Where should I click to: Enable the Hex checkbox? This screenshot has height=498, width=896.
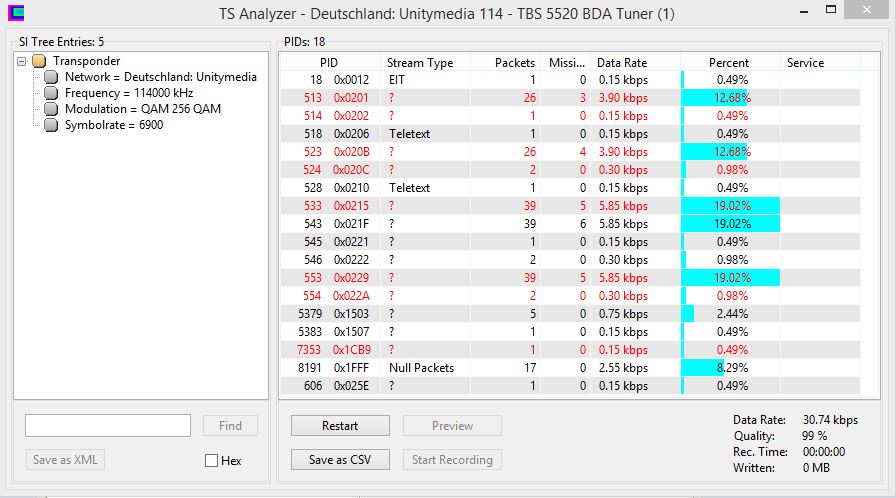[x=211, y=460]
